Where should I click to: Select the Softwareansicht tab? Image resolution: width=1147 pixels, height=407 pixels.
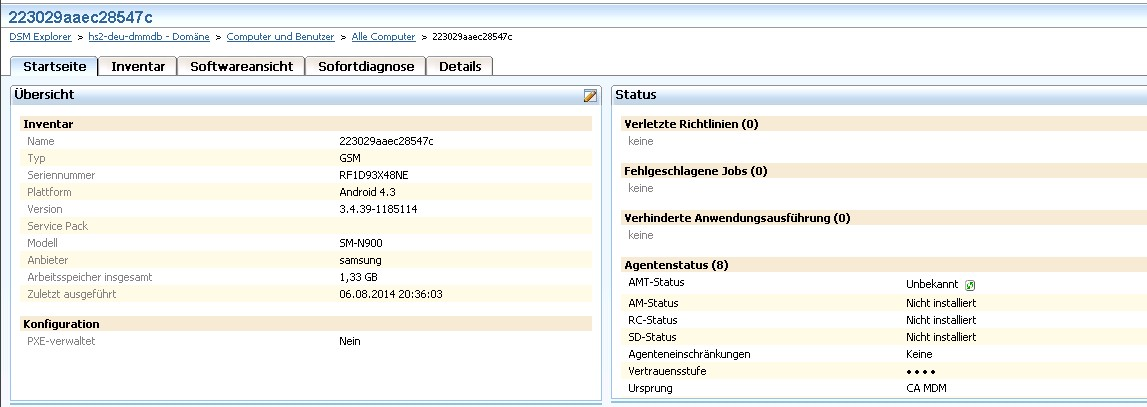(241, 66)
